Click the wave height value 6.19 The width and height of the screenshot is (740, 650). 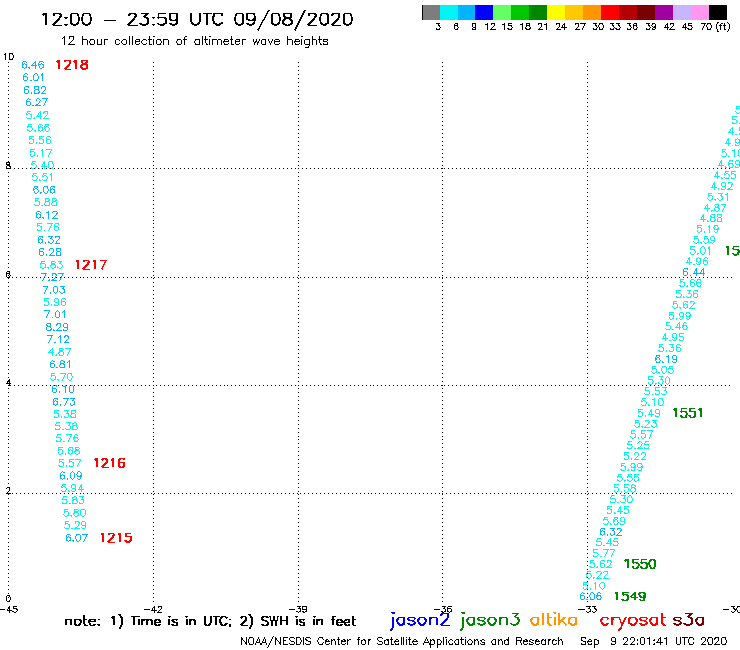(666, 359)
